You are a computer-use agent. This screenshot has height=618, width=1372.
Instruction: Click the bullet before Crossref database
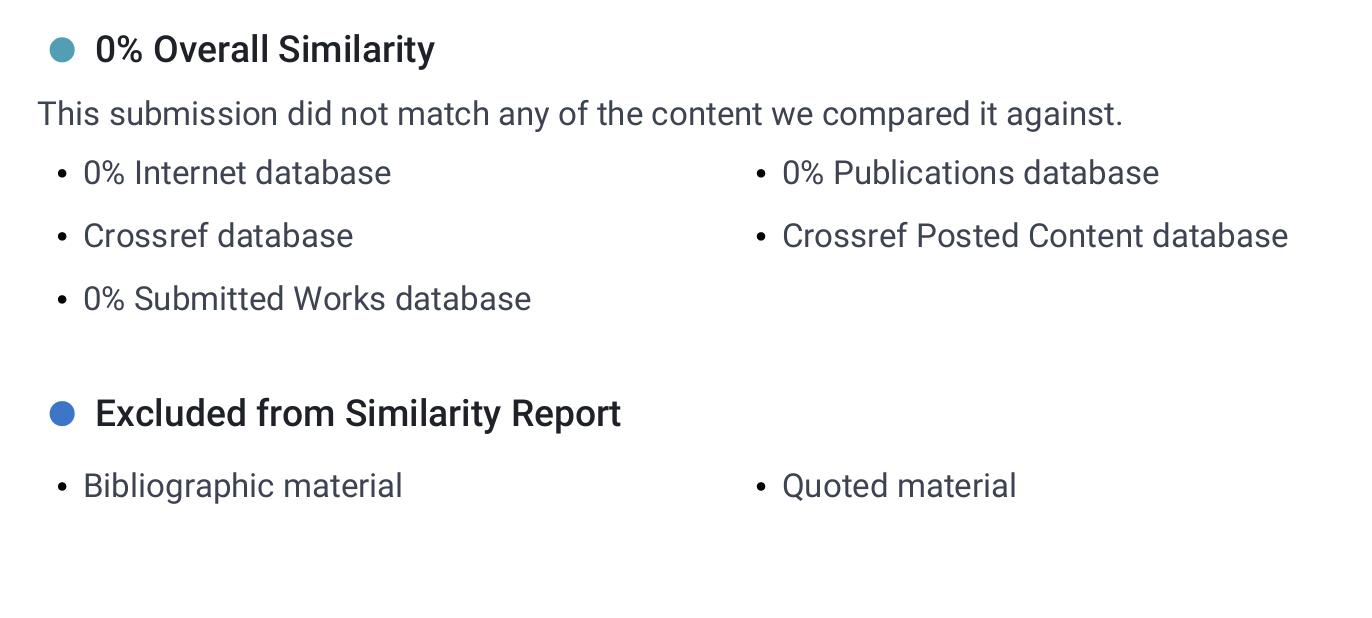(x=63, y=238)
